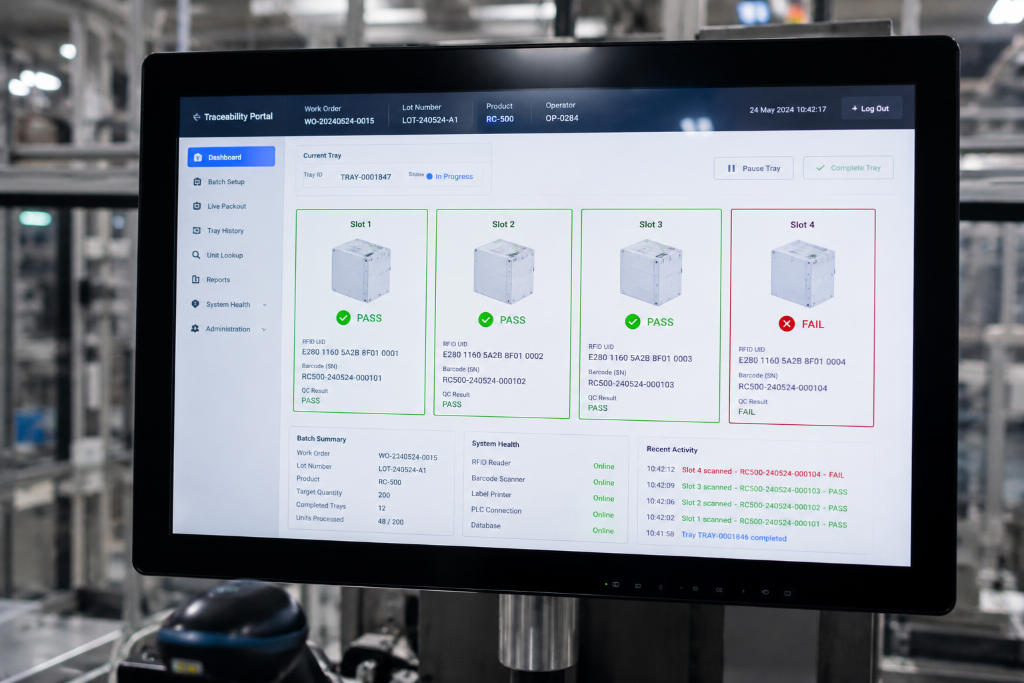Click barcode RC500-240524-000101 in Slot 1
This screenshot has height=683, width=1024.
[x=342, y=377]
